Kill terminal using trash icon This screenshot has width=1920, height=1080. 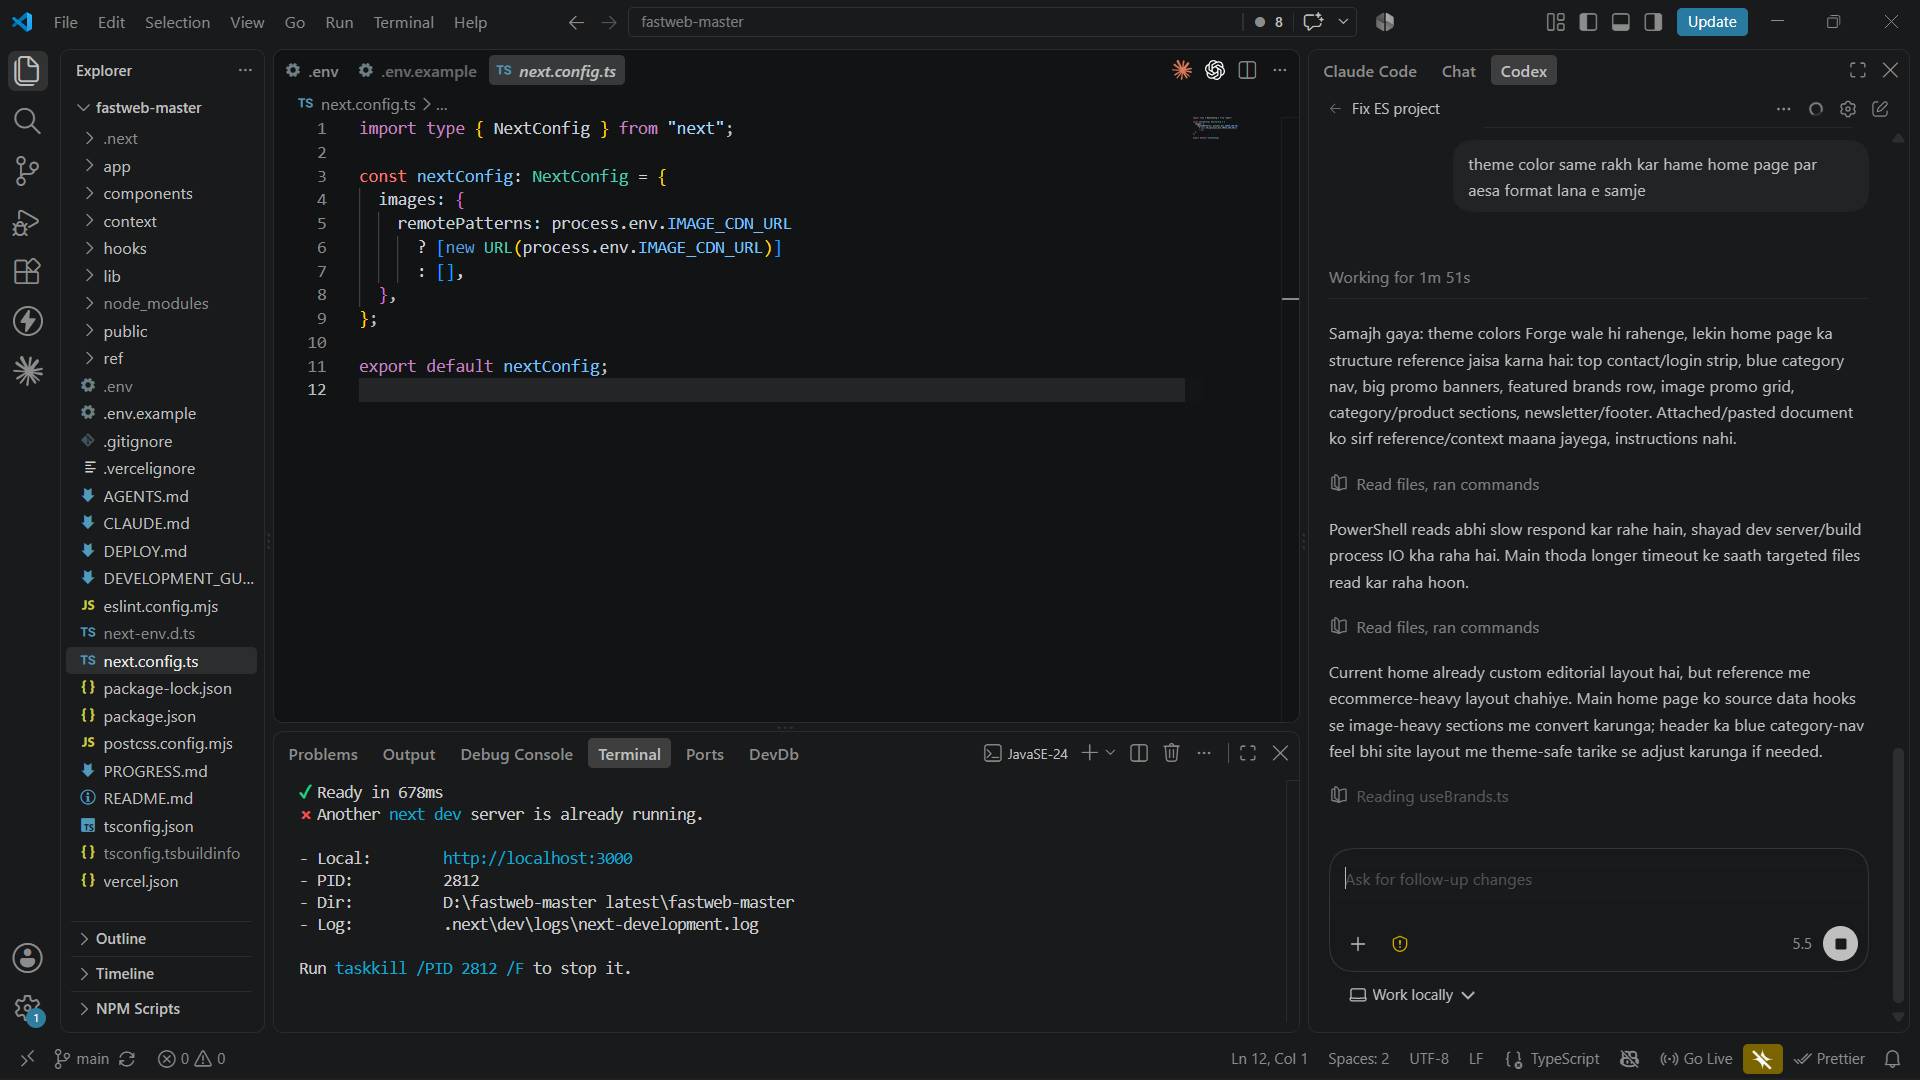click(1171, 753)
